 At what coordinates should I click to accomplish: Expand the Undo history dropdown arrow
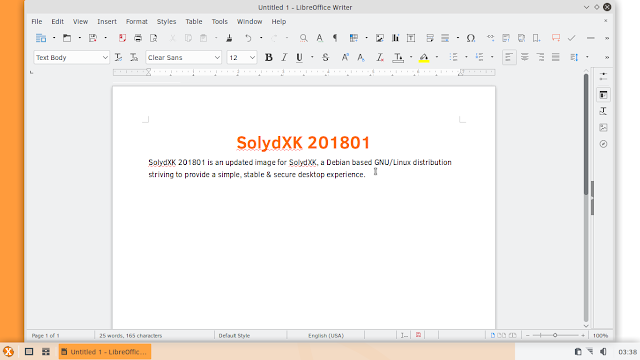point(261,38)
